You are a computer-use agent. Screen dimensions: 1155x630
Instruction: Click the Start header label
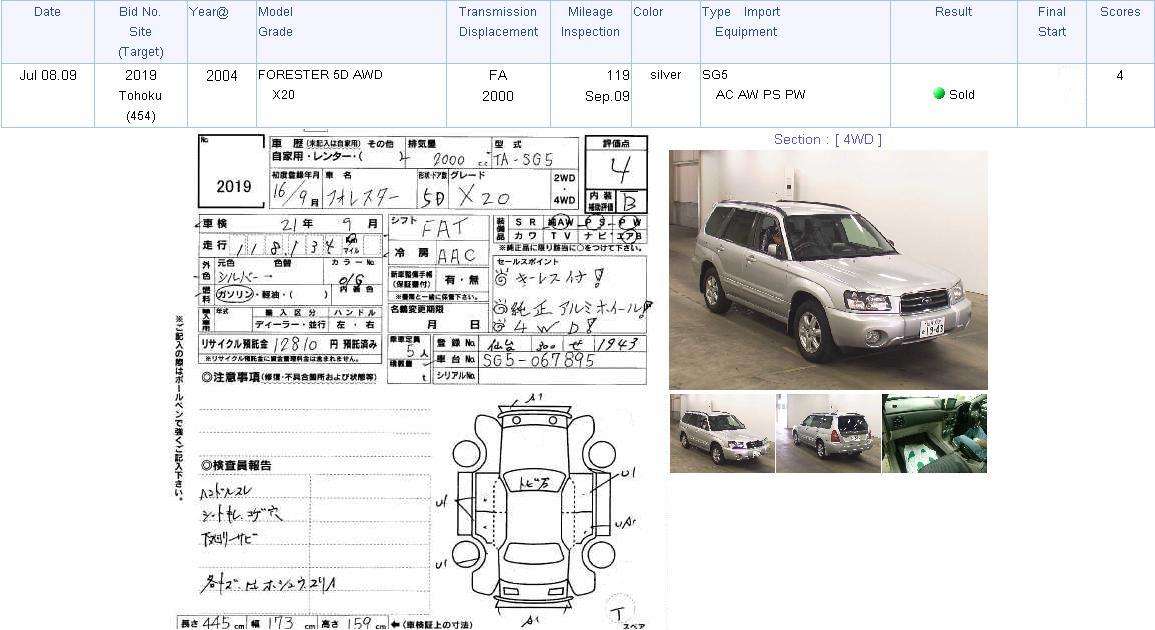click(x=1052, y=32)
